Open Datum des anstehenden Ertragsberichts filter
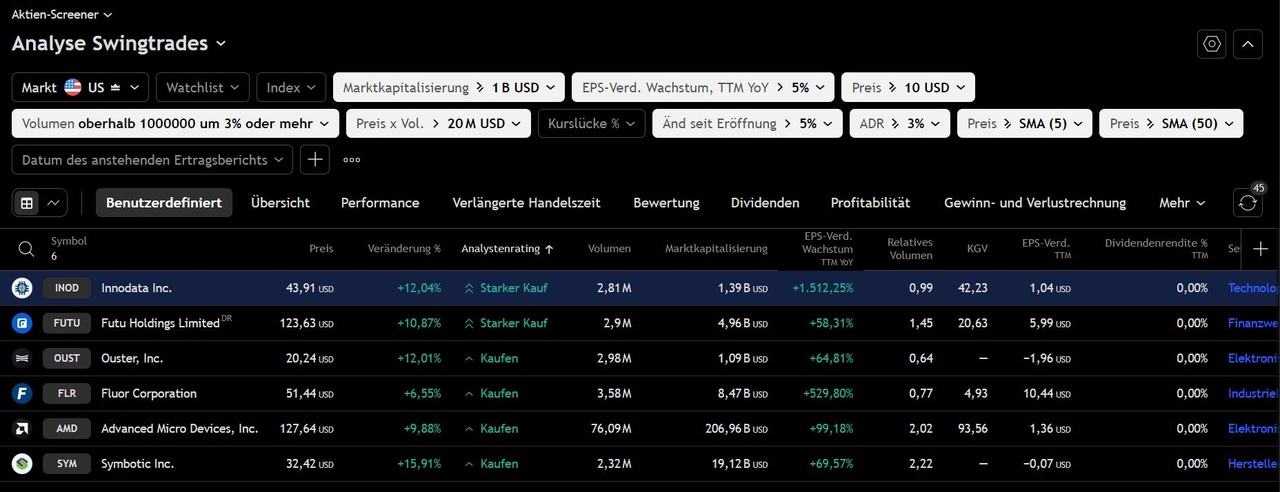 click(x=152, y=159)
